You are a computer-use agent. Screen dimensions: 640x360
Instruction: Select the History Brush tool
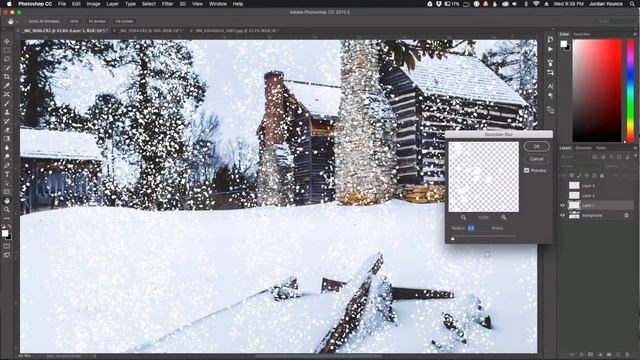coord(7,121)
